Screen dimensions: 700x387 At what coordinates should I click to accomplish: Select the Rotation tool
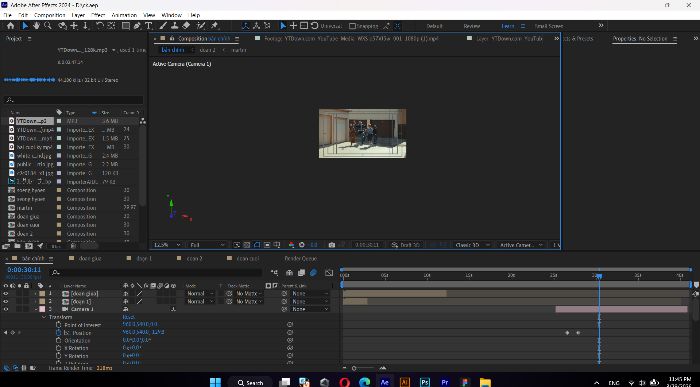click(x=100, y=26)
